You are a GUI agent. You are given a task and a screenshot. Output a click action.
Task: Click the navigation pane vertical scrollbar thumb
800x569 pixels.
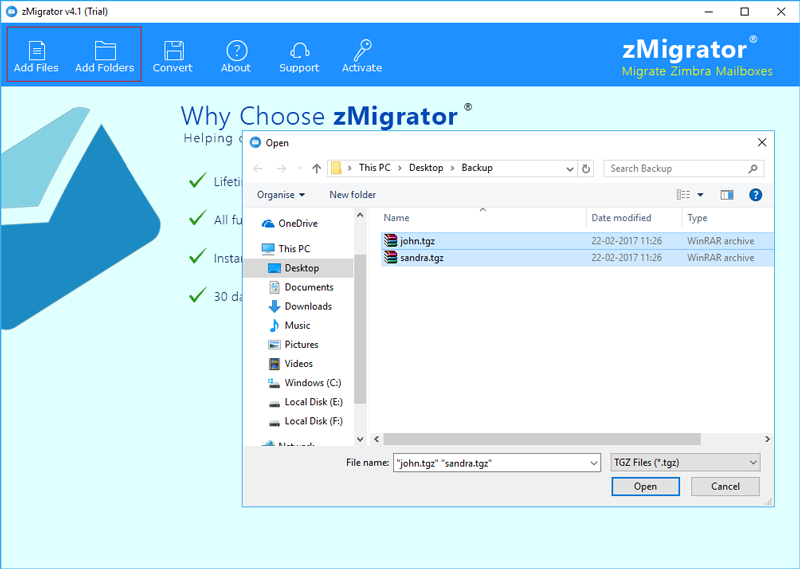pyautogui.click(x=360, y=329)
